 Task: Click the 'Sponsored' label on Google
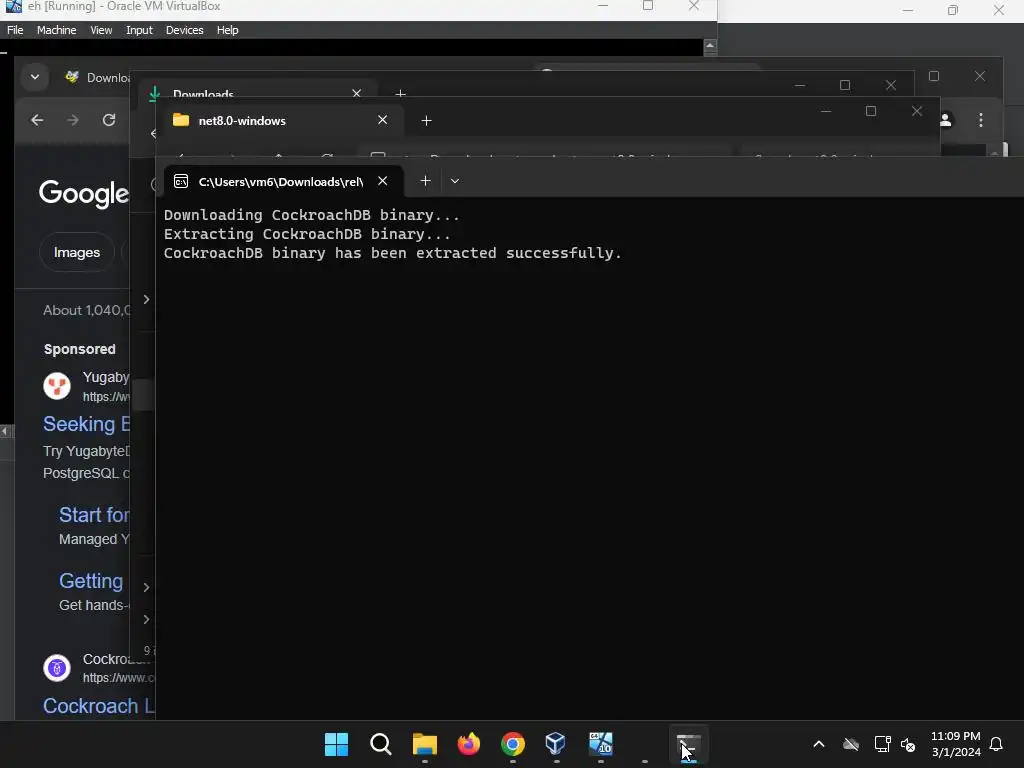click(80, 349)
